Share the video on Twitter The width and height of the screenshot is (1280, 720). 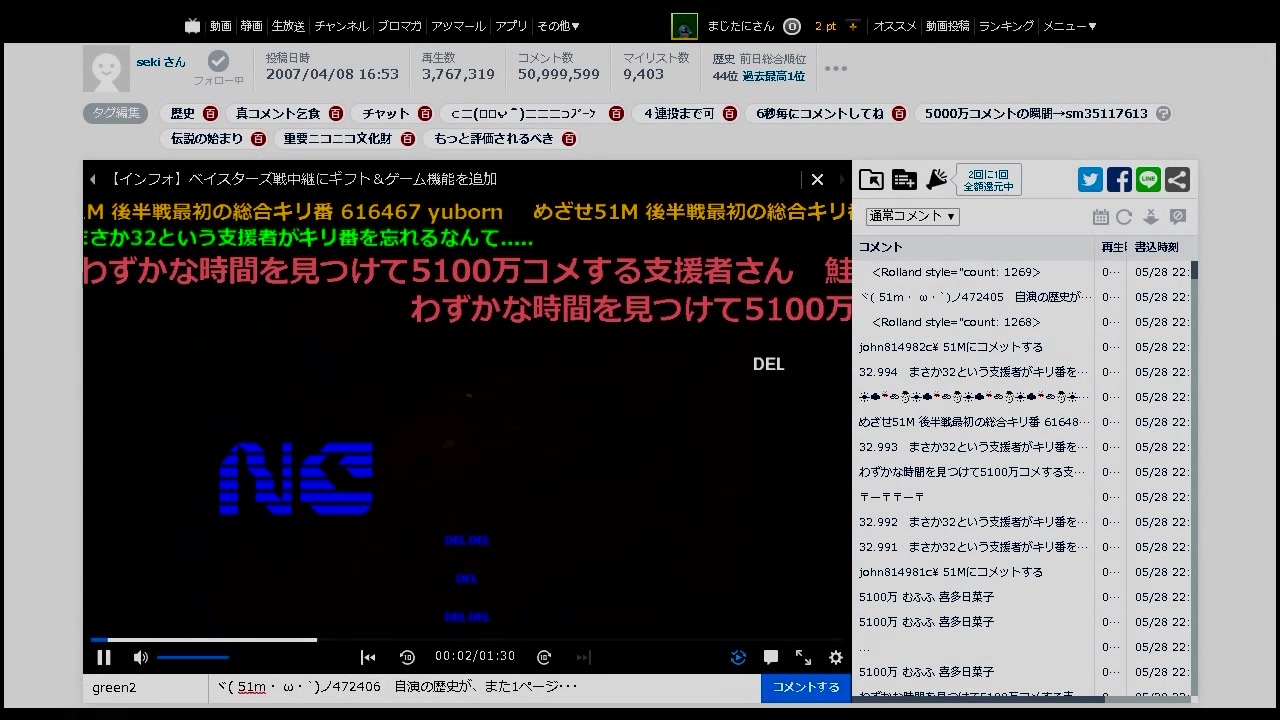click(1090, 180)
